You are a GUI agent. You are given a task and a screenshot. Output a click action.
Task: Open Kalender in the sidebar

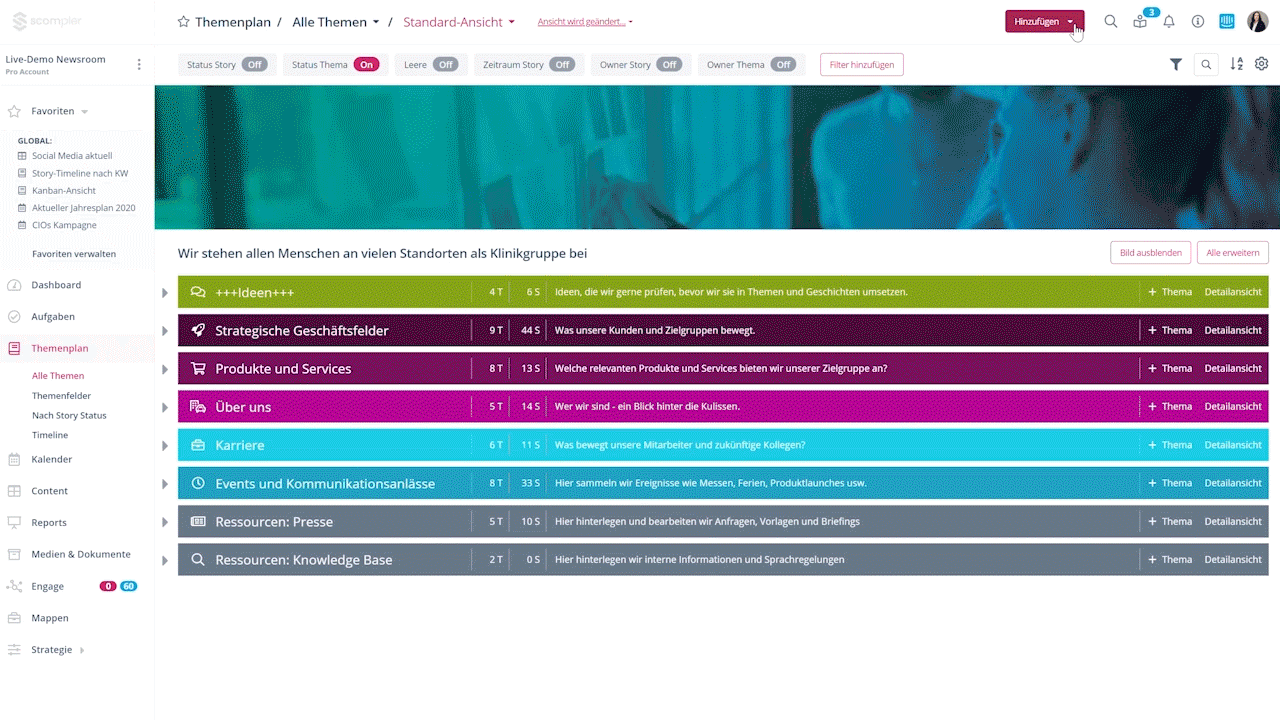pos(52,459)
